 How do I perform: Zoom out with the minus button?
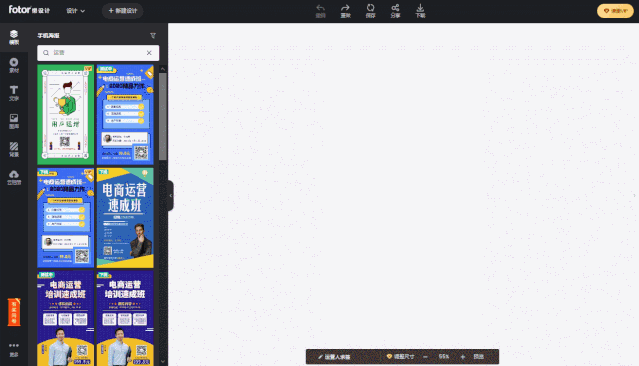pyautogui.click(x=425, y=357)
